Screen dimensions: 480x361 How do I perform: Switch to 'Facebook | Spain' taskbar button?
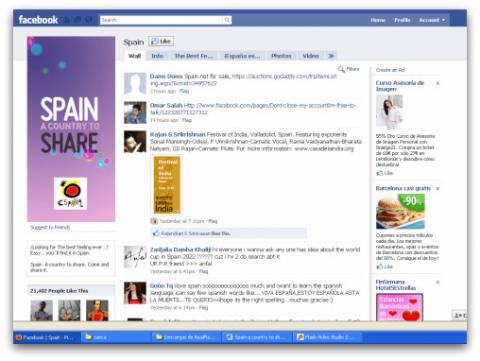click(47, 337)
